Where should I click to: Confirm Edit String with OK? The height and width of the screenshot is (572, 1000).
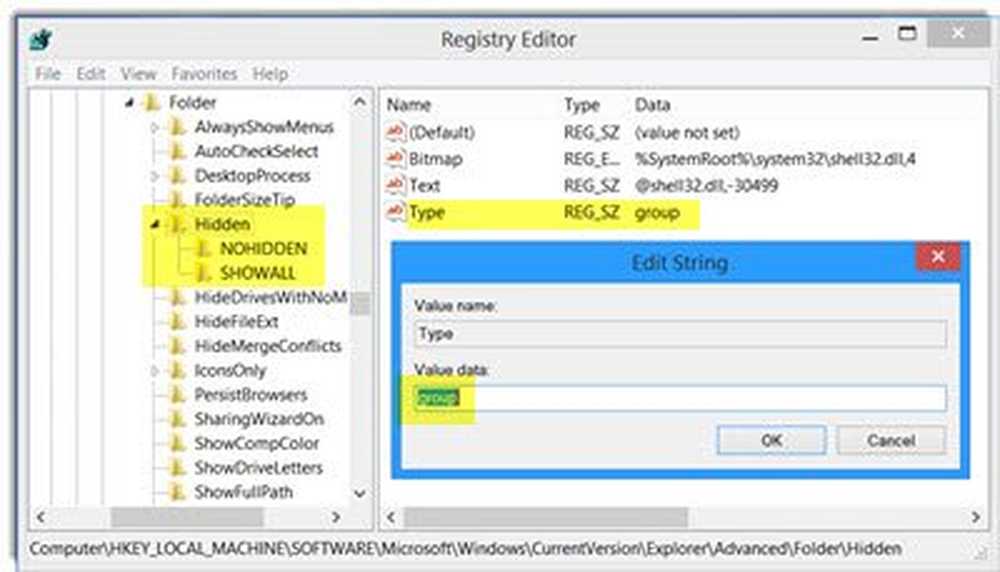[x=772, y=440]
